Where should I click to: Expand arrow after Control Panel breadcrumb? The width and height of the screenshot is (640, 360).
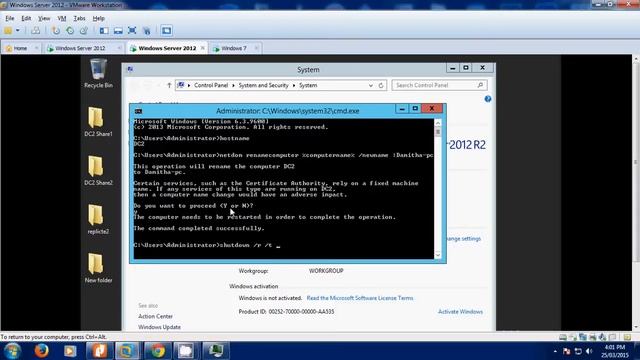[x=233, y=85]
